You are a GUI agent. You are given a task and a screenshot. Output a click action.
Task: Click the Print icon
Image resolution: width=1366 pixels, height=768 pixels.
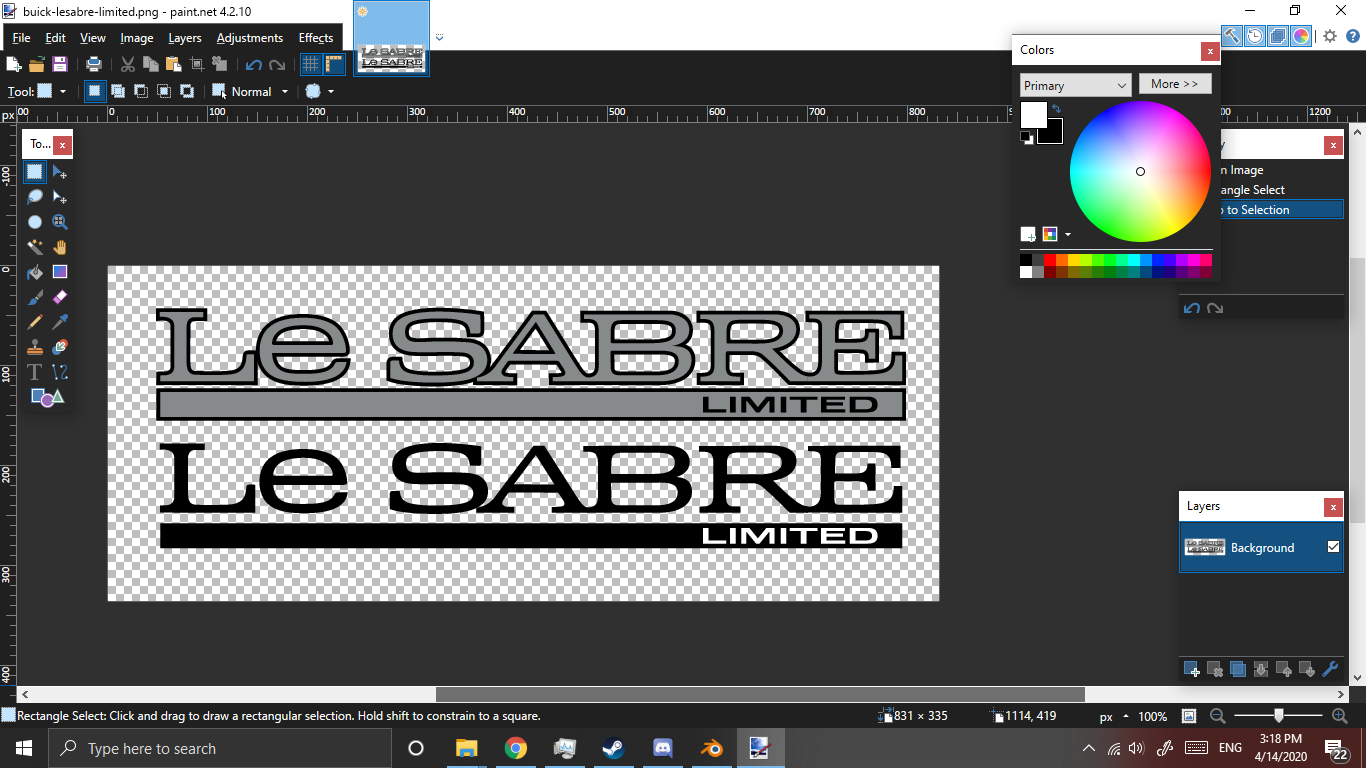(x=94, y=64)
